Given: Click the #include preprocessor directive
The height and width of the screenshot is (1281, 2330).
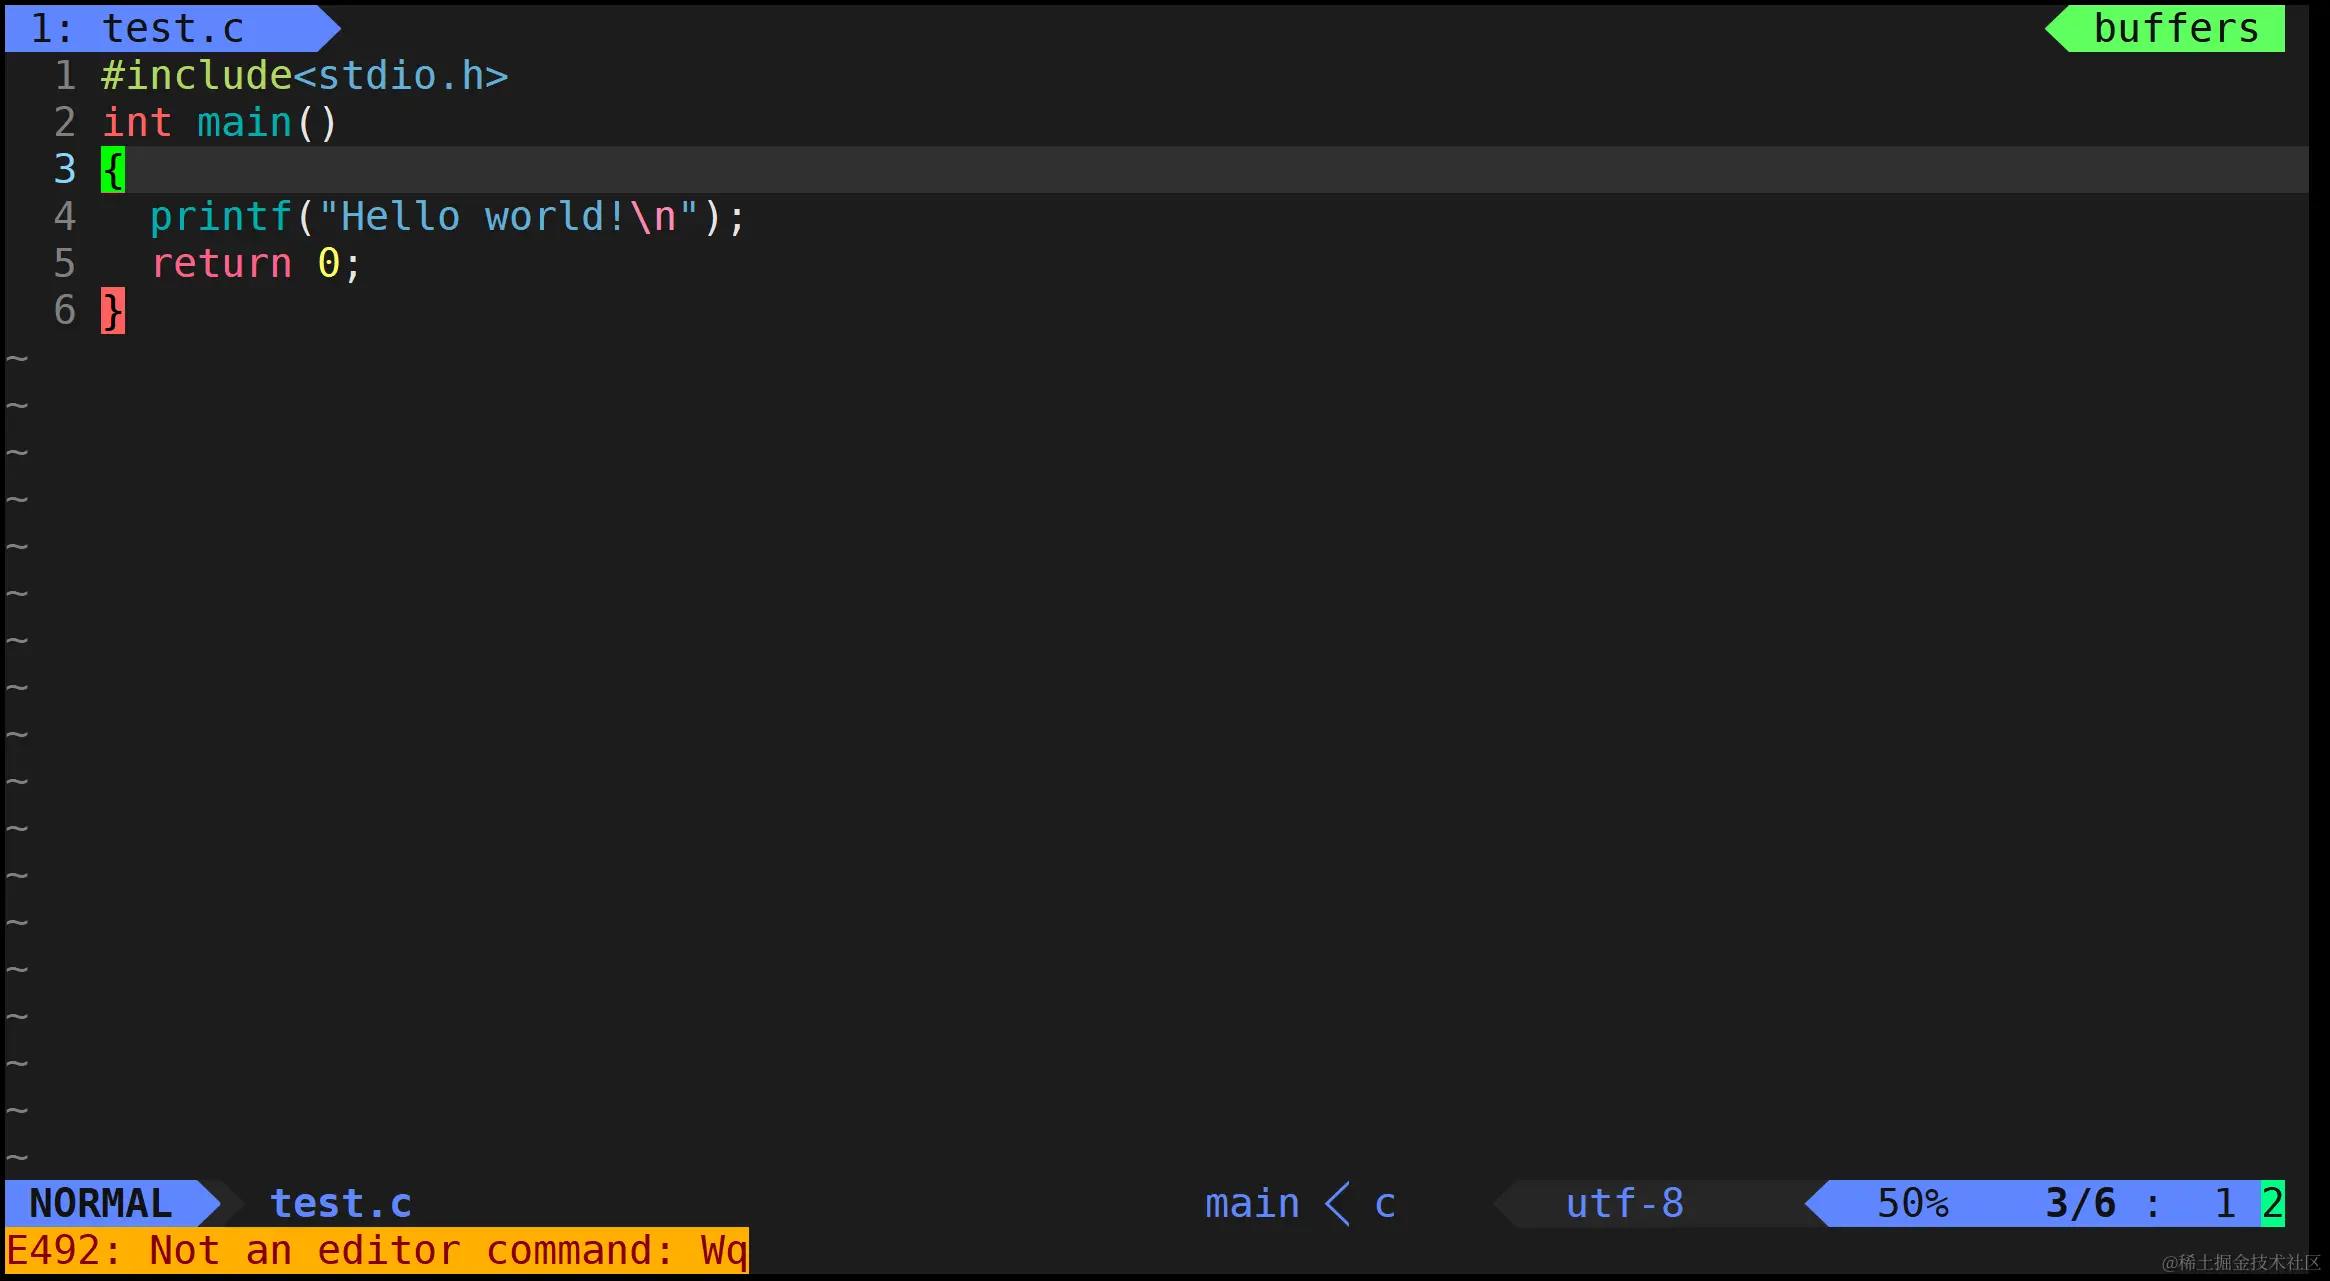Looking at the screenshot, I should (196, 76).
